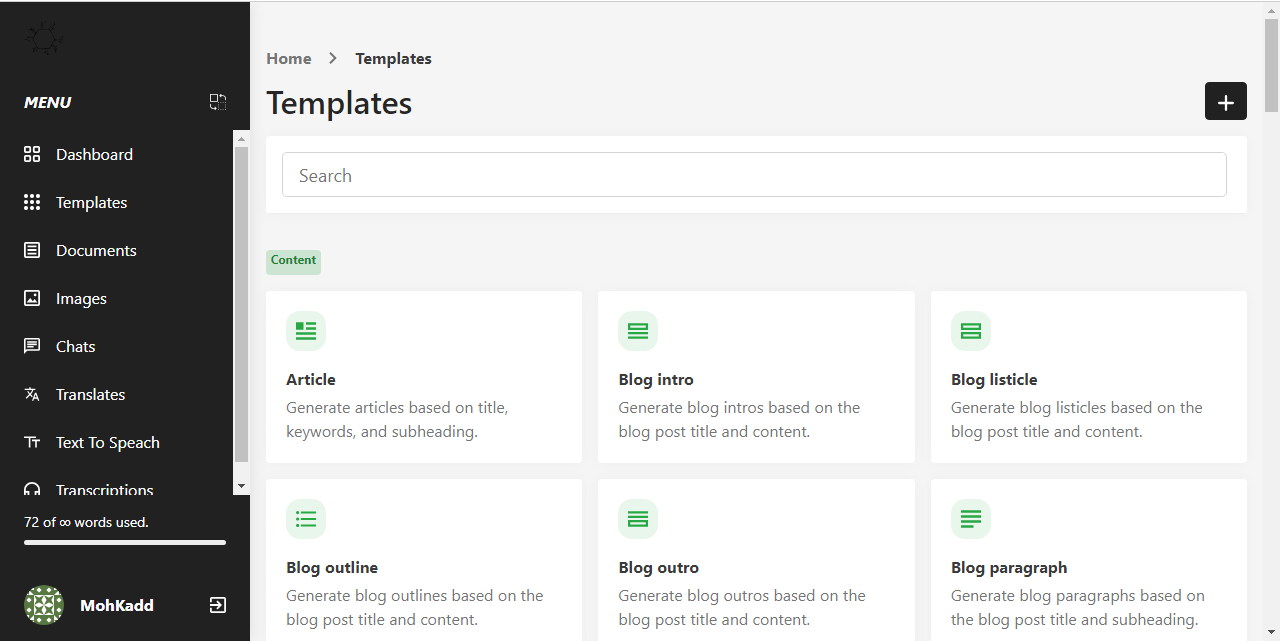
Task: Open Chats from the sidebar
Action: coord(75,347)
